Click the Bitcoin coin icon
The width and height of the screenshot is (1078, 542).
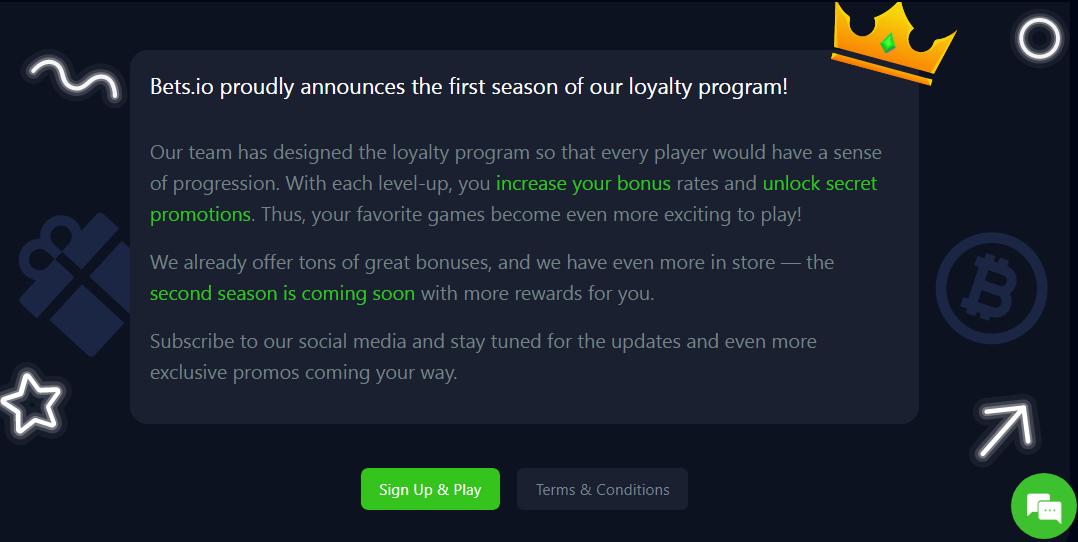pyautogui.click(x=991, y=288)
